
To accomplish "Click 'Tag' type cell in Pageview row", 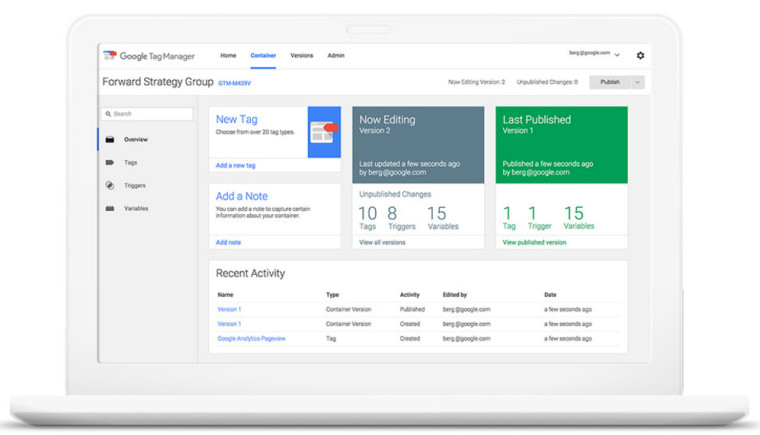I will click(331, 338).
